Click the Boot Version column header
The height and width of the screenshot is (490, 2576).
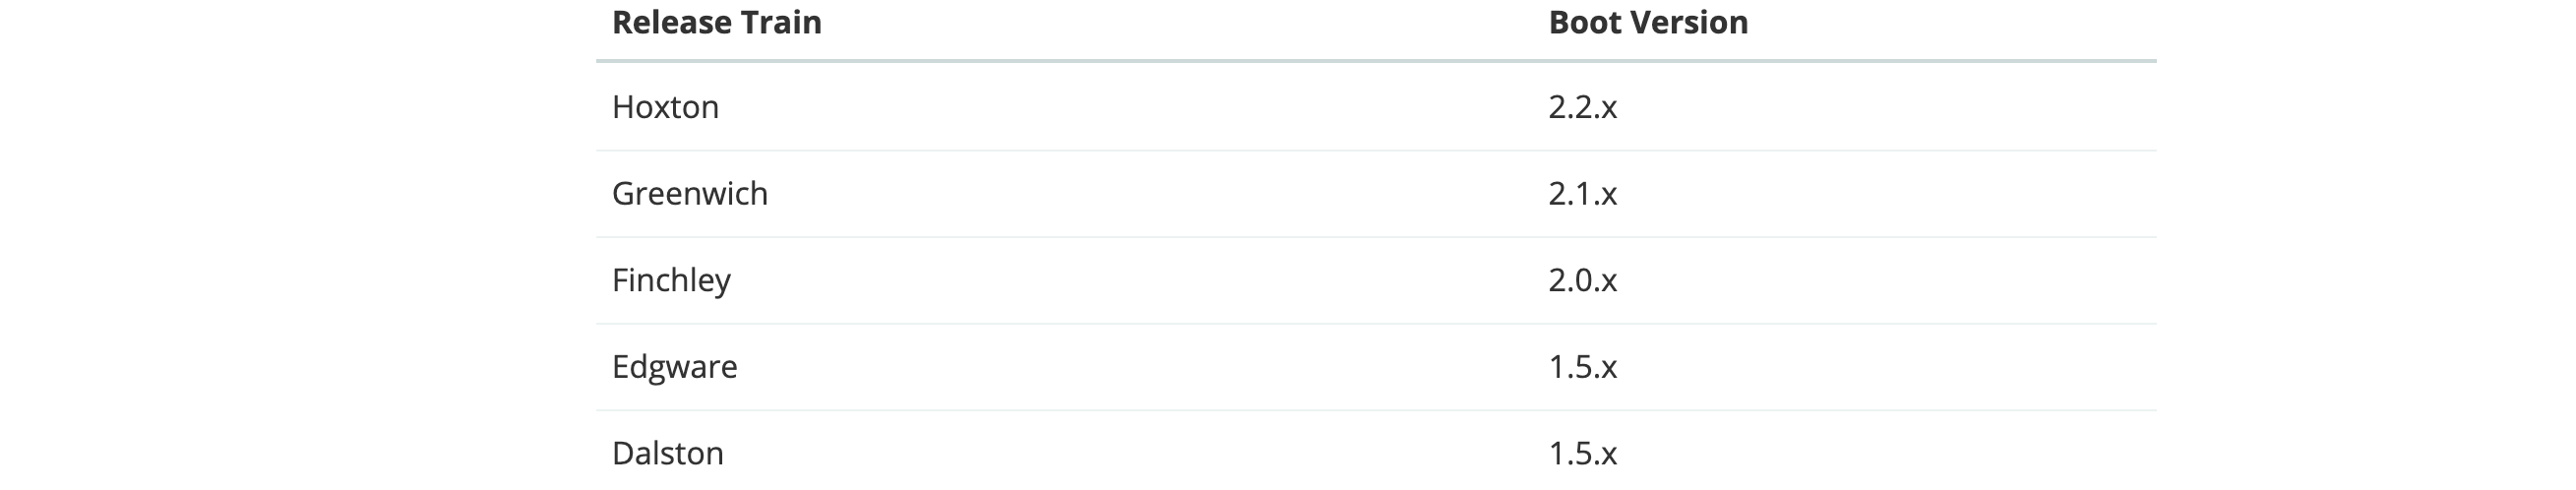pyautogui.click(x=1648, y=22)
